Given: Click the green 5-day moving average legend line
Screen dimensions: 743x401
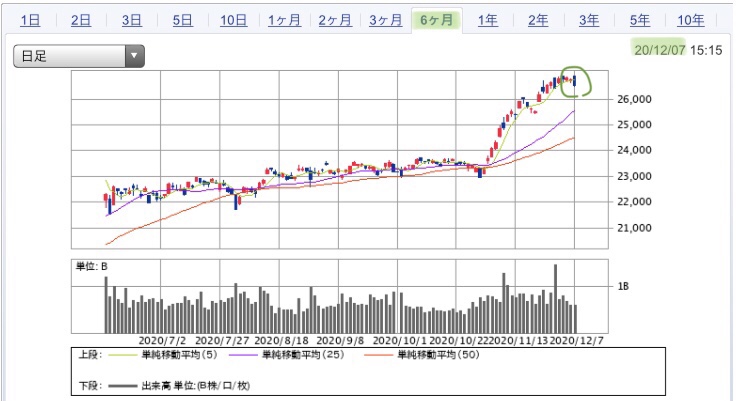Looking at the screenshot, I should [123, 355].
